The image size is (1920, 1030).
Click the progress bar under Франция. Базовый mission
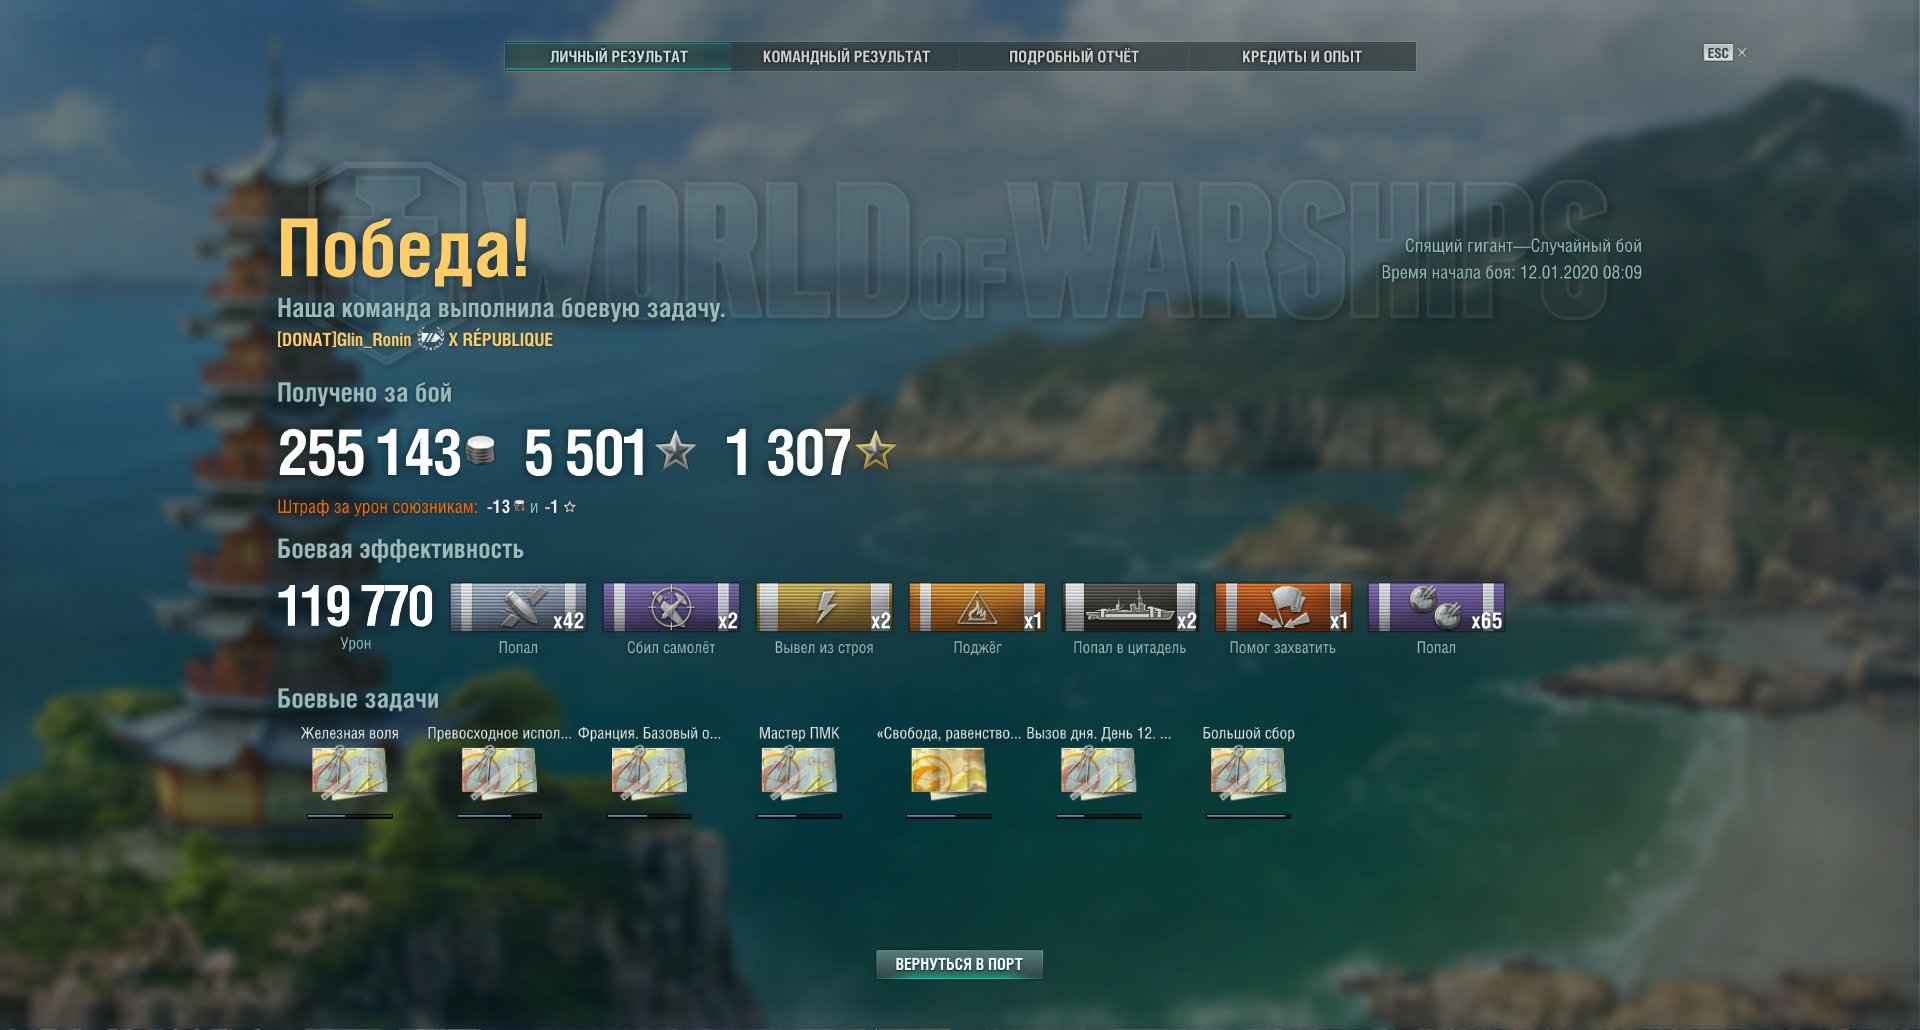(x=649, y=816)
